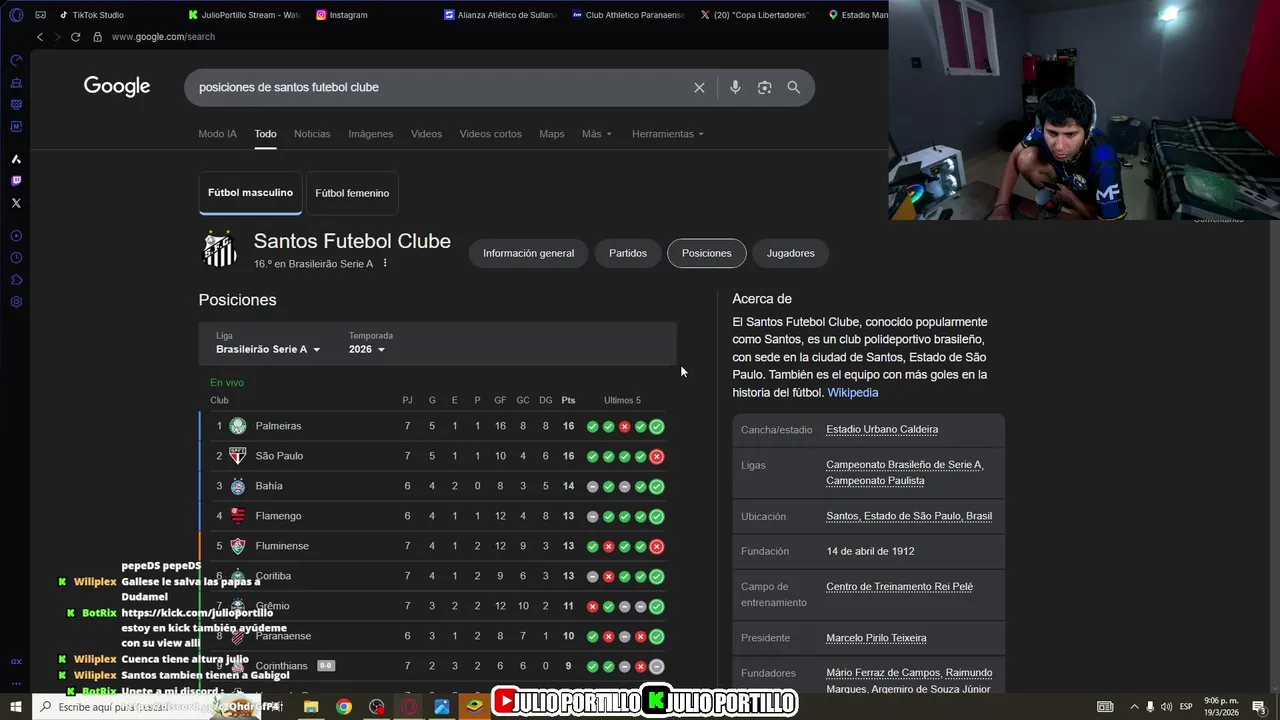
Task: Expand the Más search filter menu
Action: (596, 134)
